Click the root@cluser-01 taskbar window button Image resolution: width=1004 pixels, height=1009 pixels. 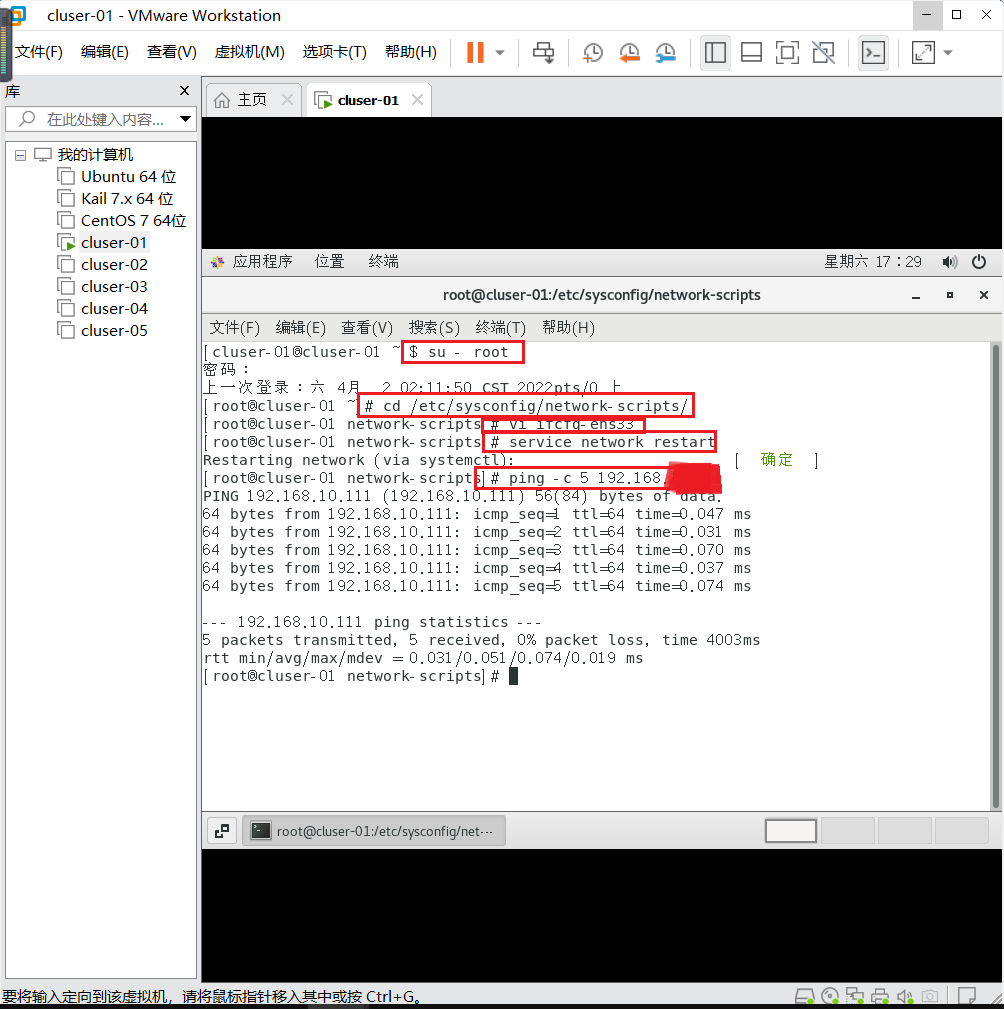pyautogui.click(x=374, y=831)
